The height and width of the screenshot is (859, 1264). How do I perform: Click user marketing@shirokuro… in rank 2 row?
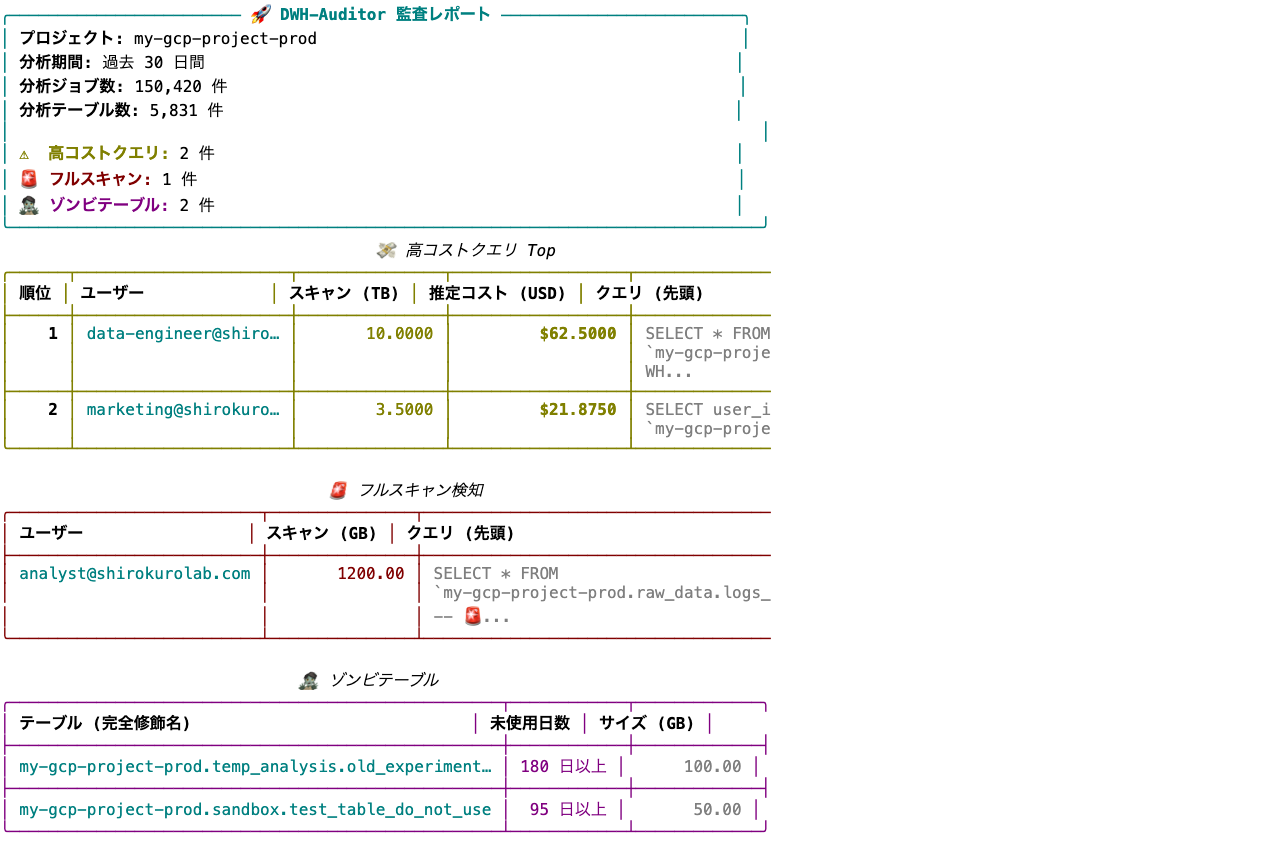(x=183, y=410)
